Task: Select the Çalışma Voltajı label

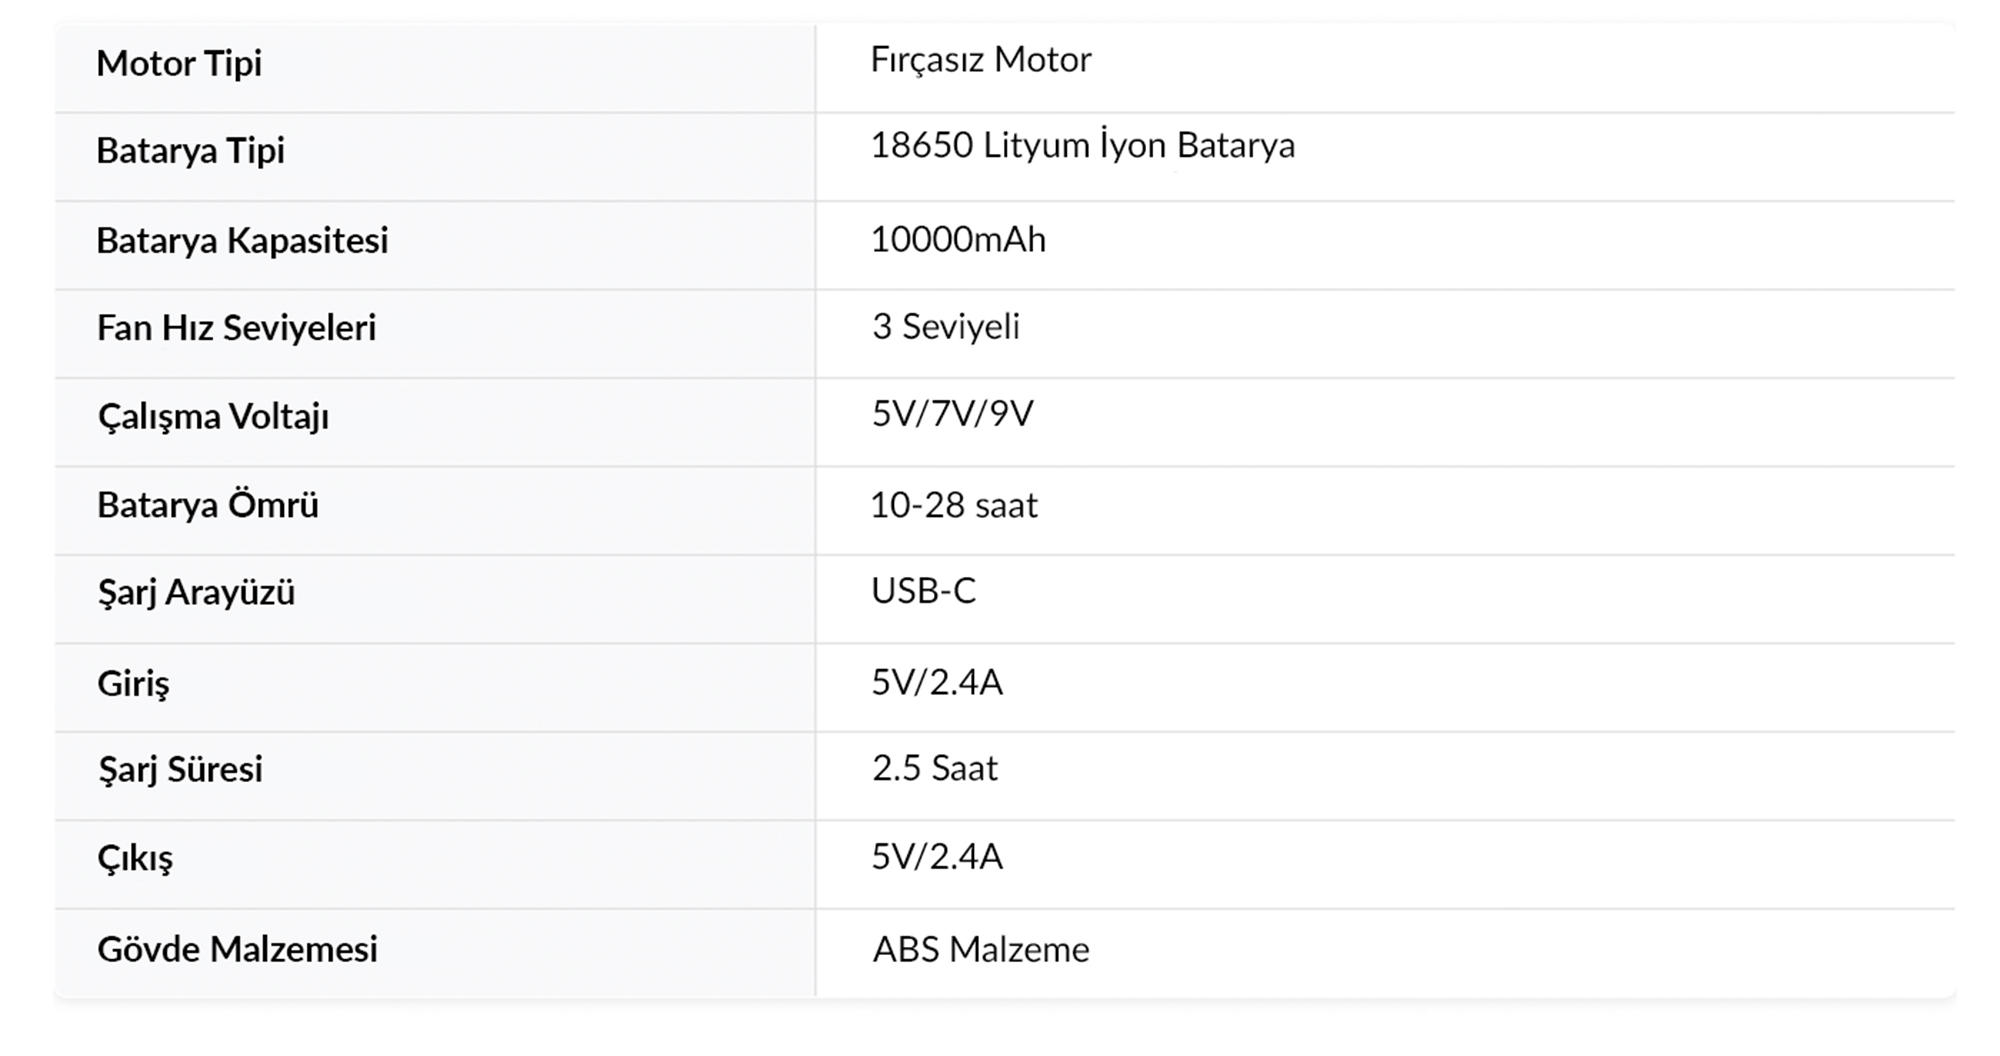Action: 213,417
